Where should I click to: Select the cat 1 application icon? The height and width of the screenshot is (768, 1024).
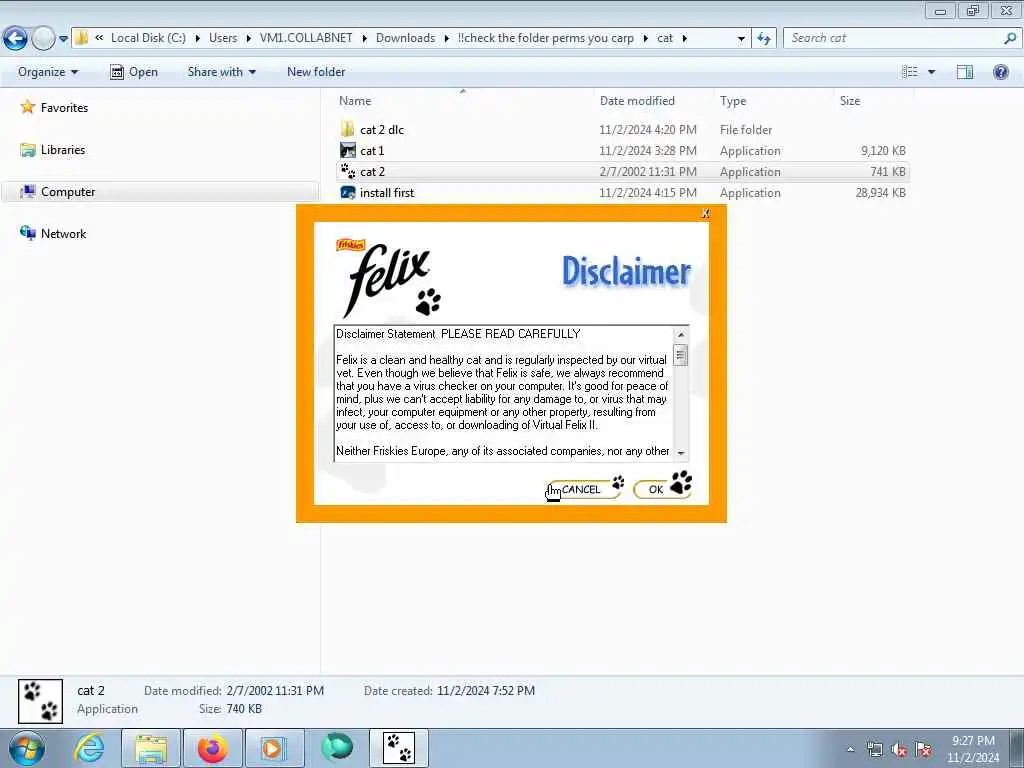tap(348, 151)
